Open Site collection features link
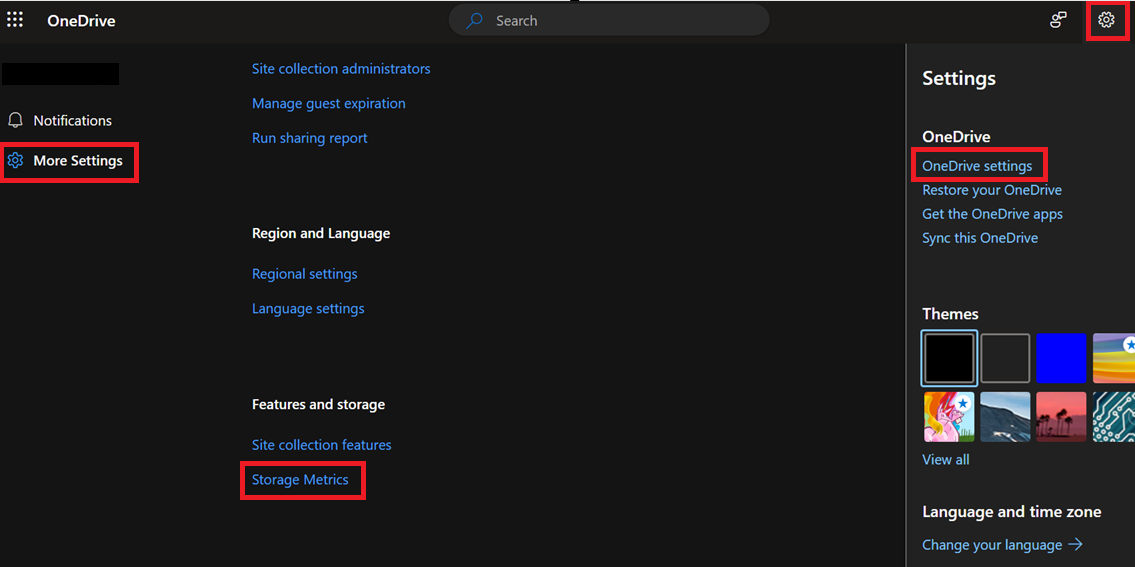The height and width of the screenshot is (567, 1135). 321,445
